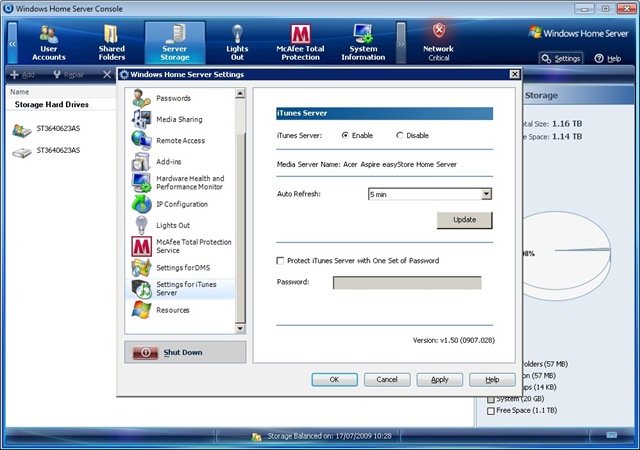Select the Media Sharing settings icon
The image size is (640, 450).
click(x=141, y=119)
